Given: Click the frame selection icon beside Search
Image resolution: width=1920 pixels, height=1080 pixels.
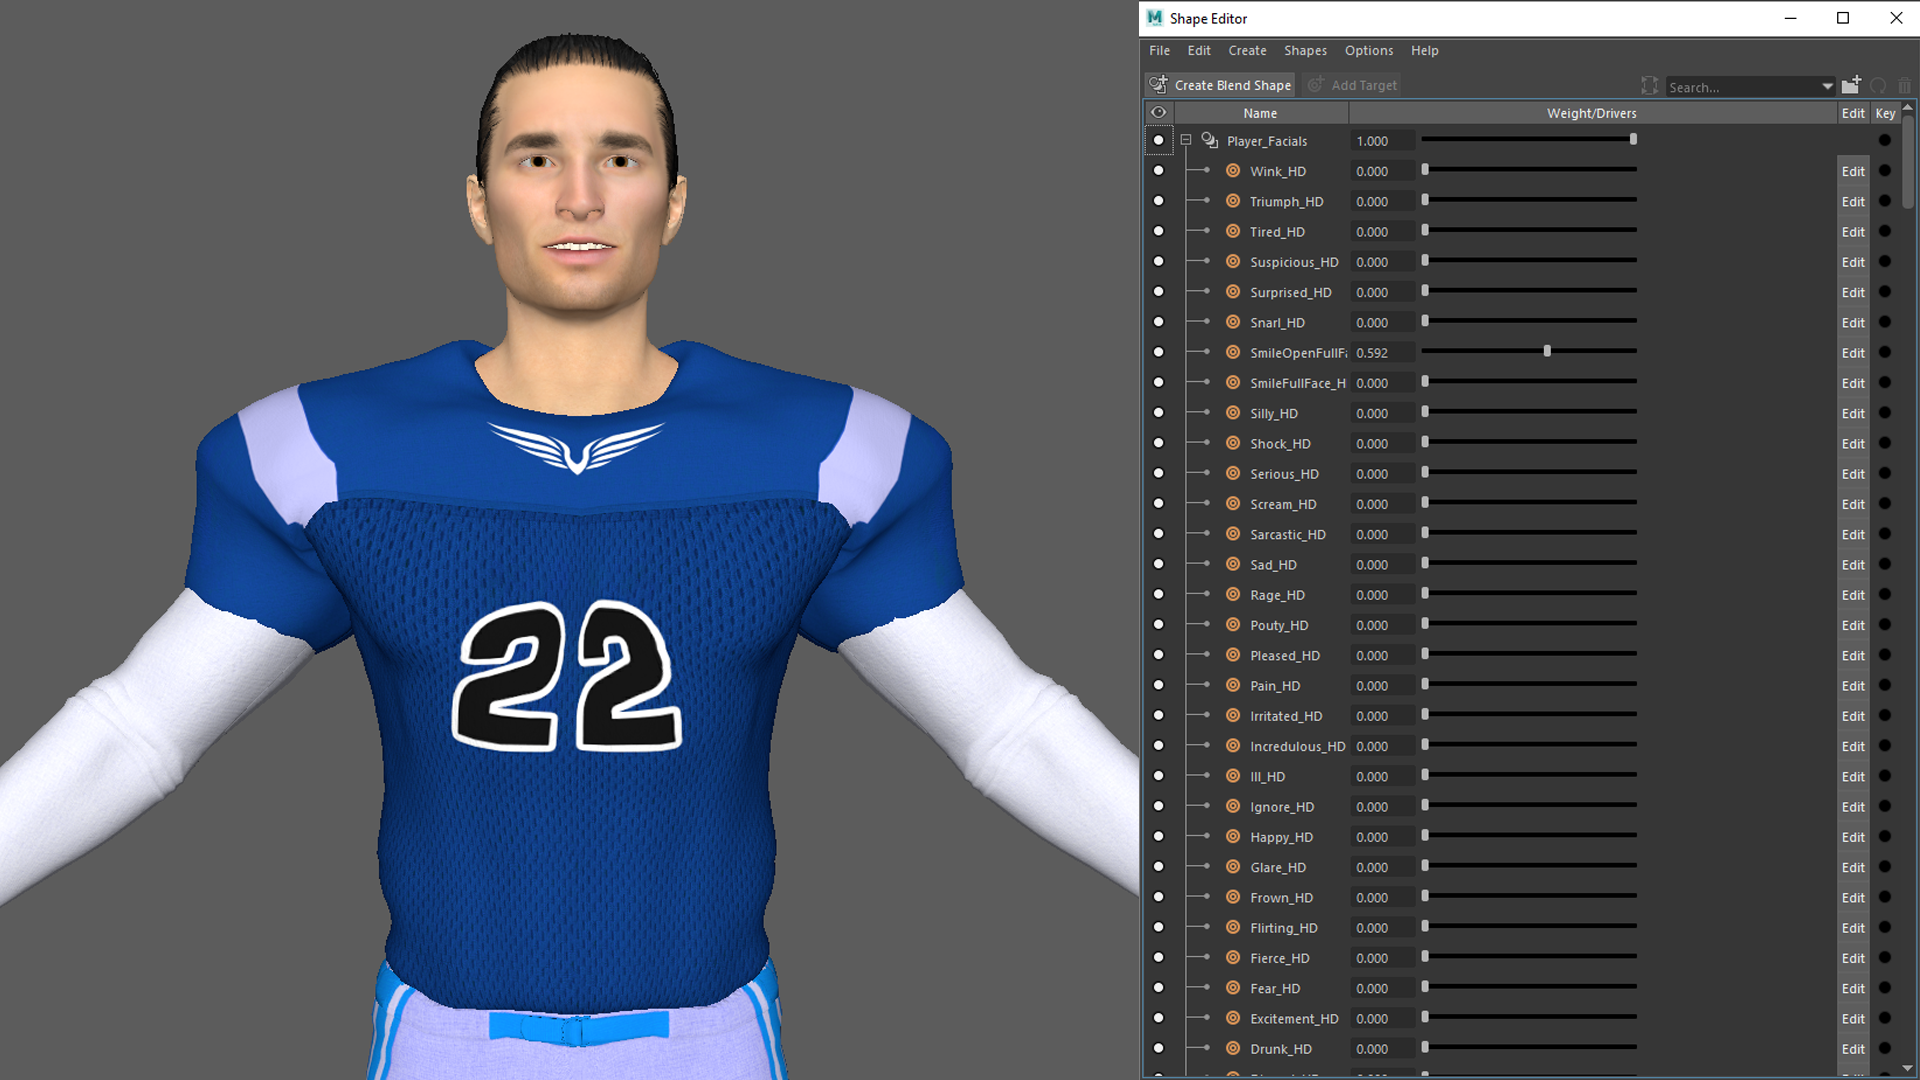Looking at the screenshot, I should tap(1649, 86).
